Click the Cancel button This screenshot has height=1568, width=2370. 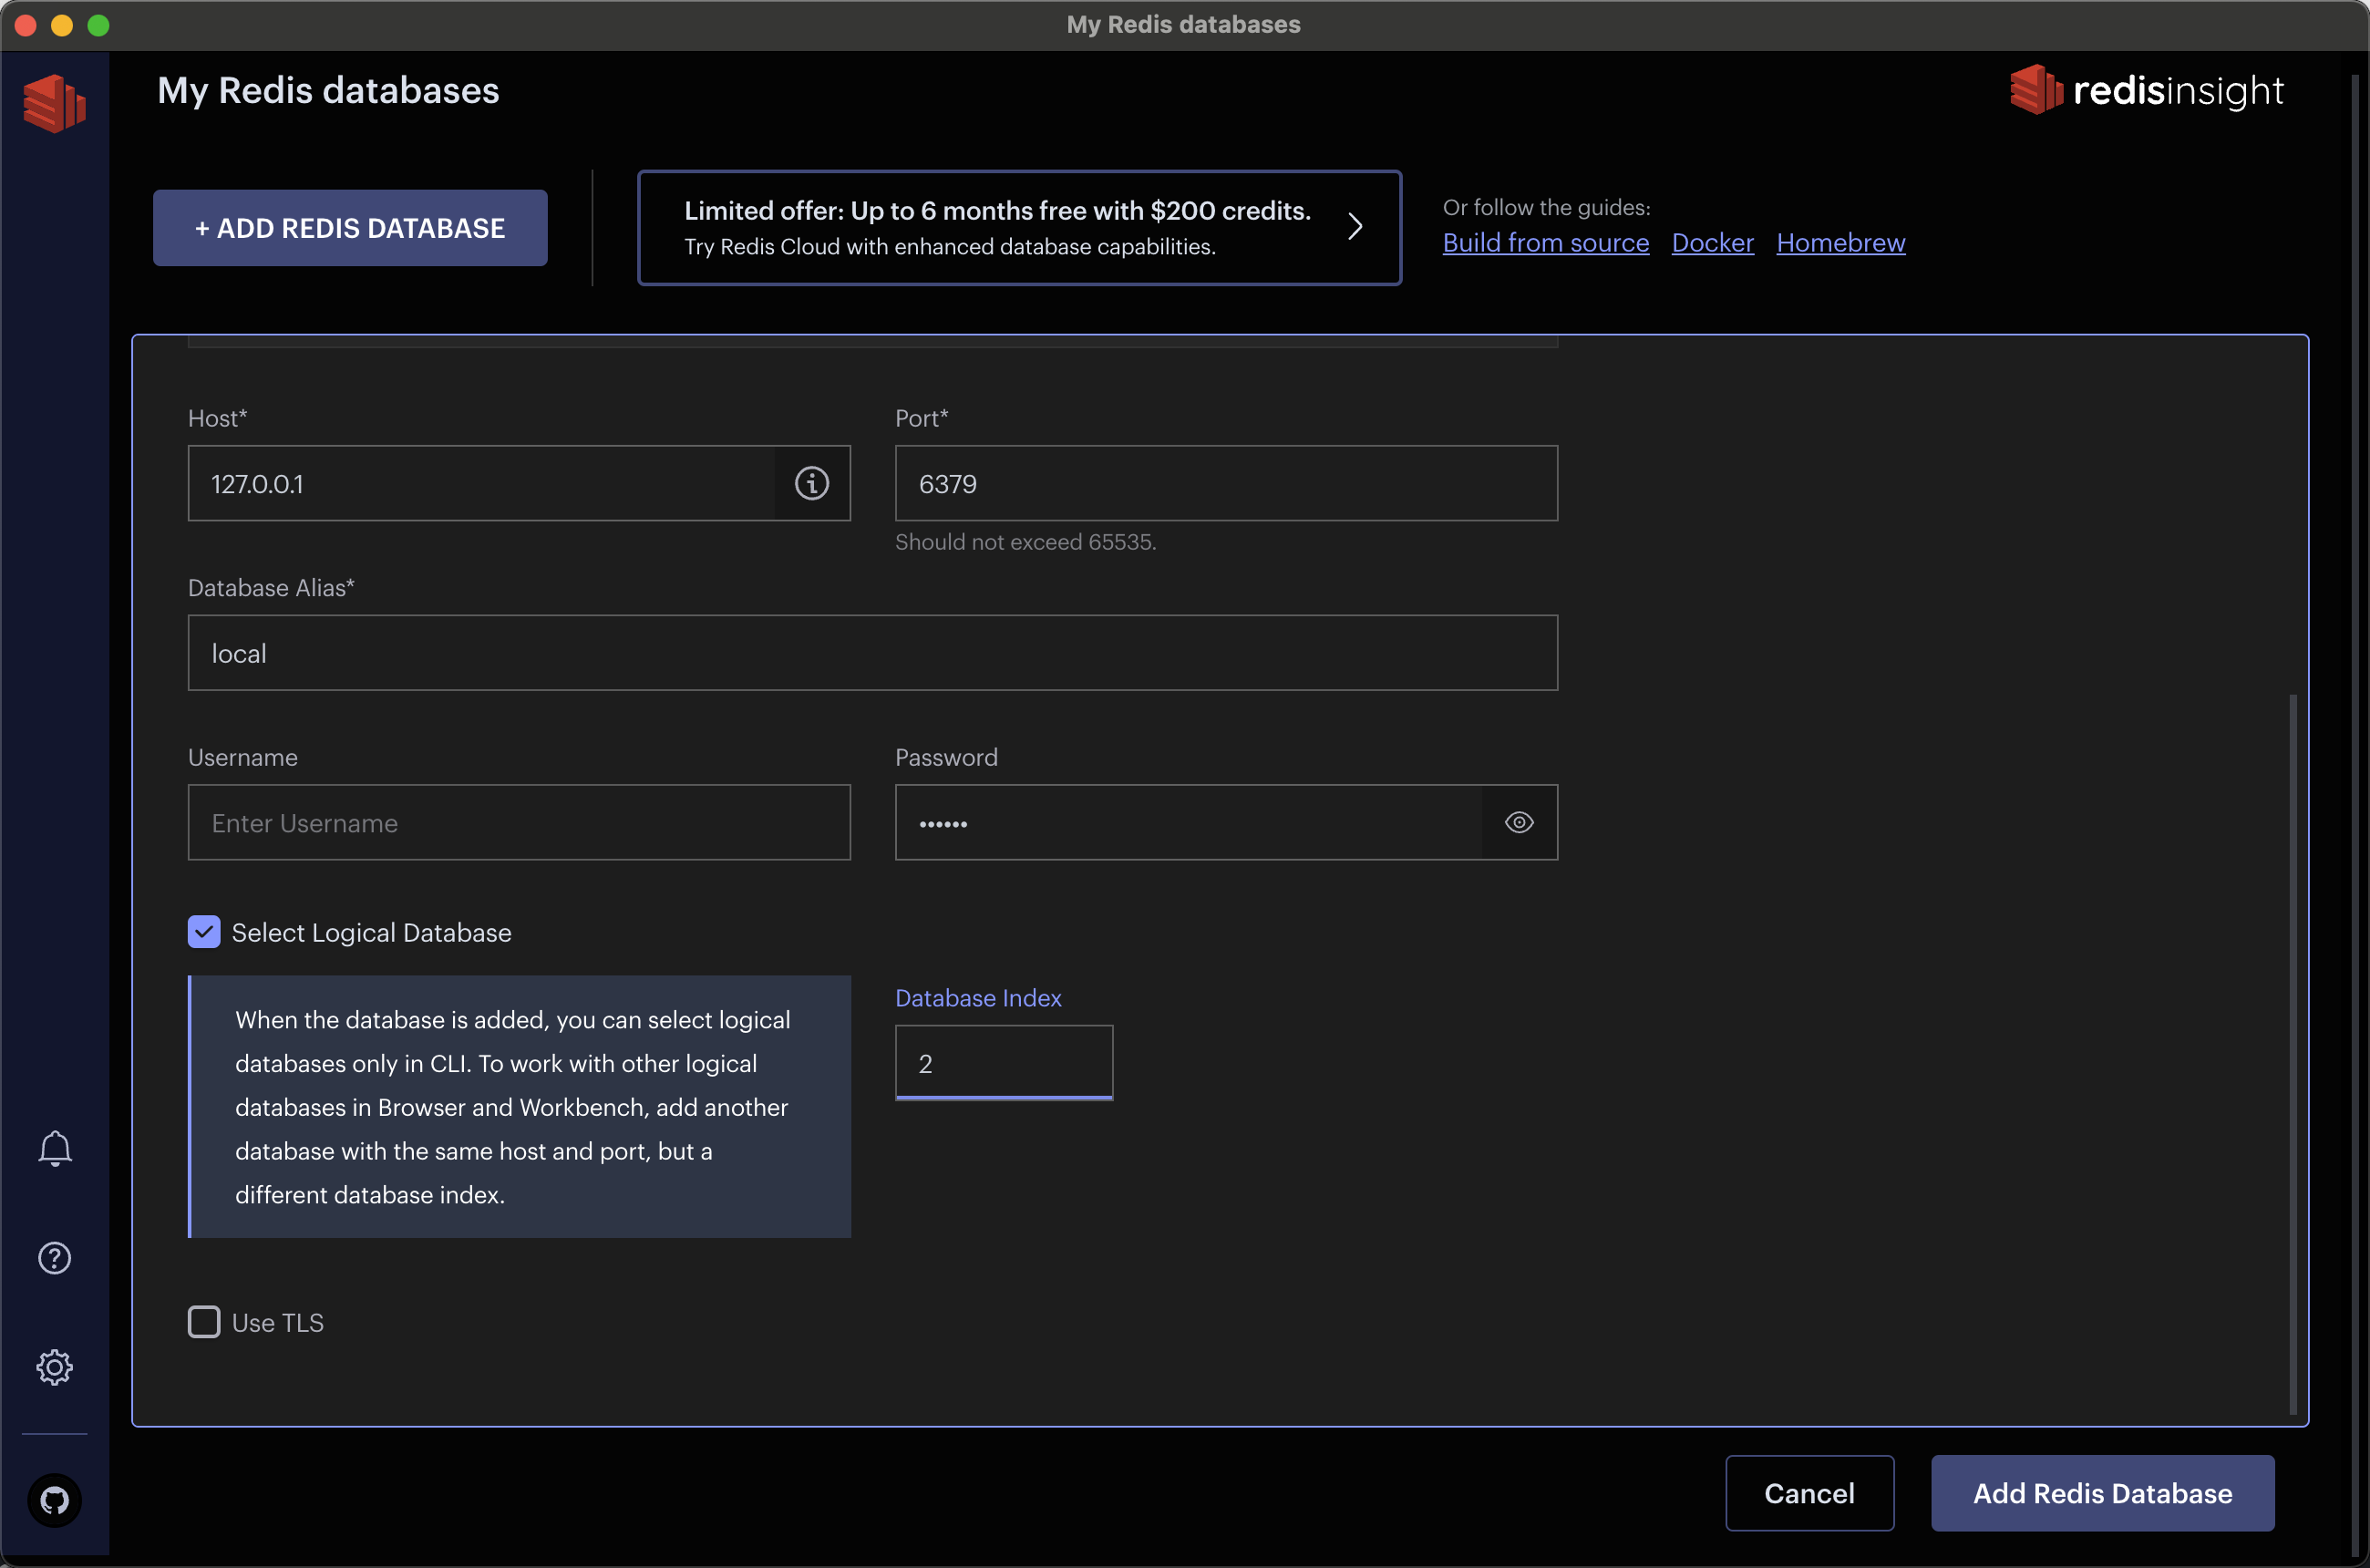pos(1809,1493)
